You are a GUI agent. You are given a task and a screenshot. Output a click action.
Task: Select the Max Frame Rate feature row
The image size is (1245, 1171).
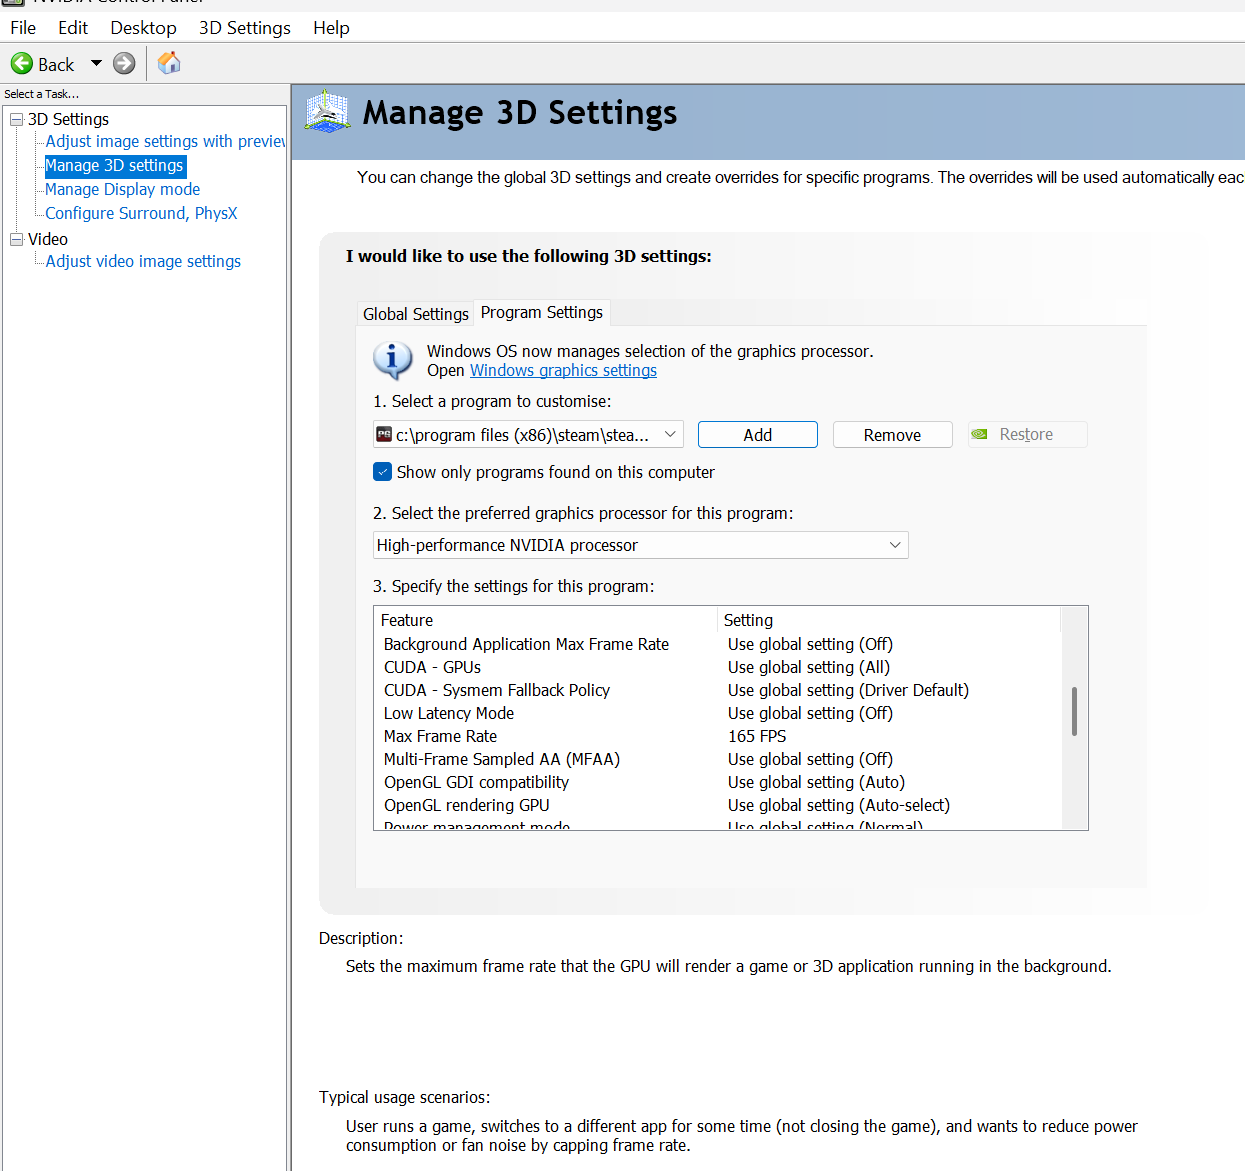(441, 736)
